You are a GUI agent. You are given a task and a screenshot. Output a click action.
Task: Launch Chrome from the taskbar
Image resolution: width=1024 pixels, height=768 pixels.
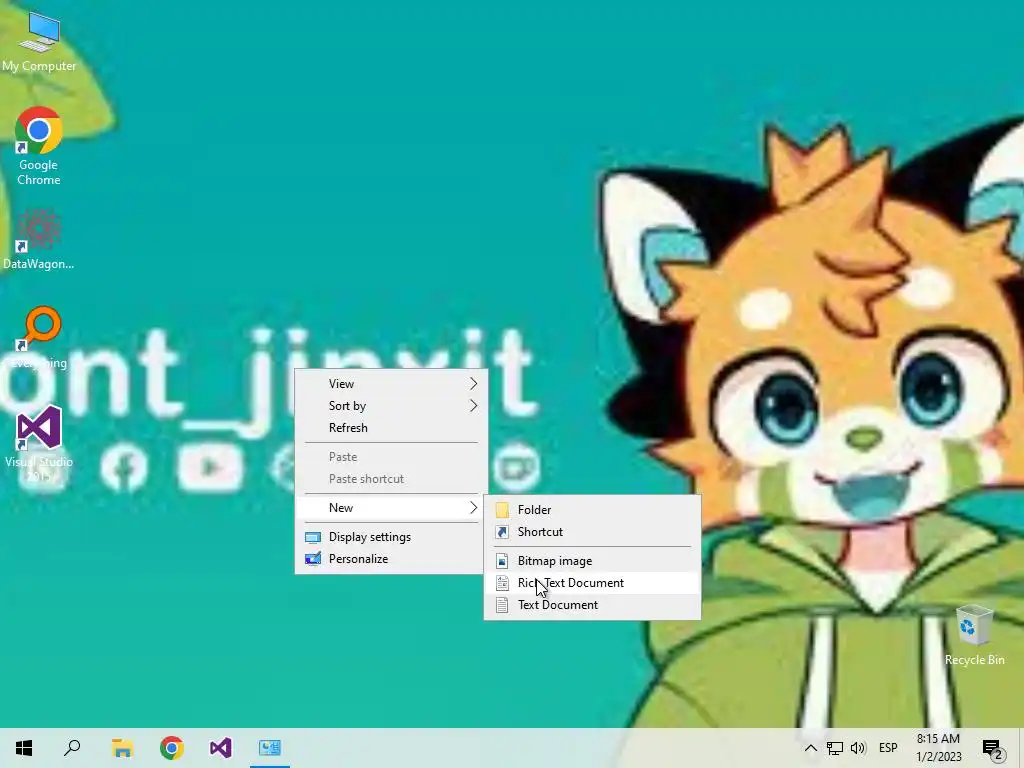tap(172, 748)
